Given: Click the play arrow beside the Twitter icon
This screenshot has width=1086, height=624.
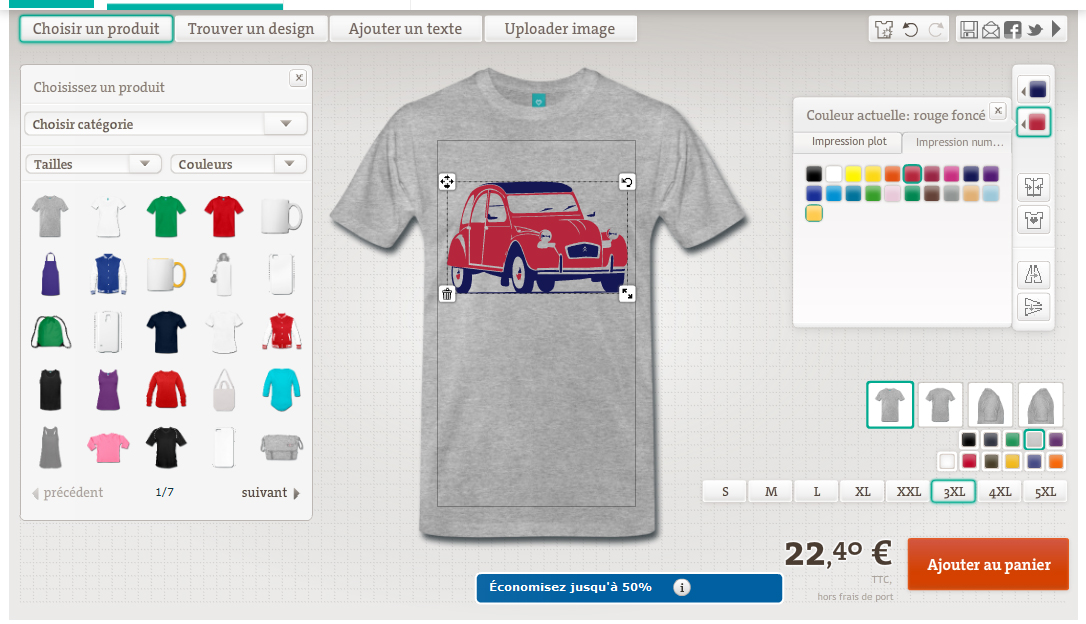Looking at the screenshot, I should pos(1056,28).
